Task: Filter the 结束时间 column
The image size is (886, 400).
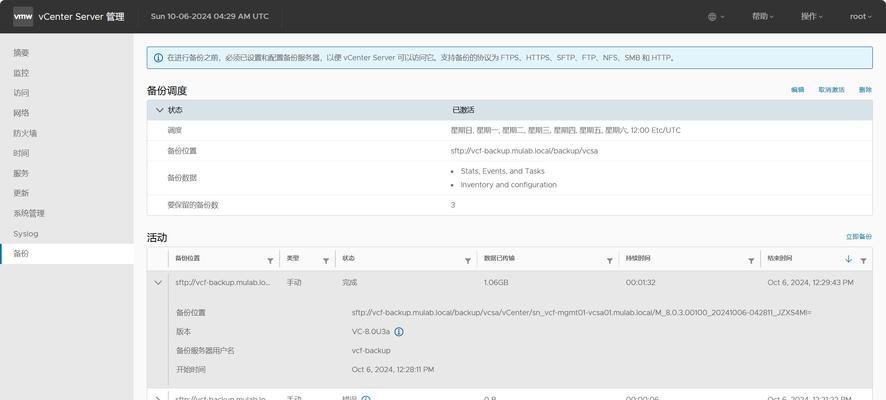Action: 863,260
